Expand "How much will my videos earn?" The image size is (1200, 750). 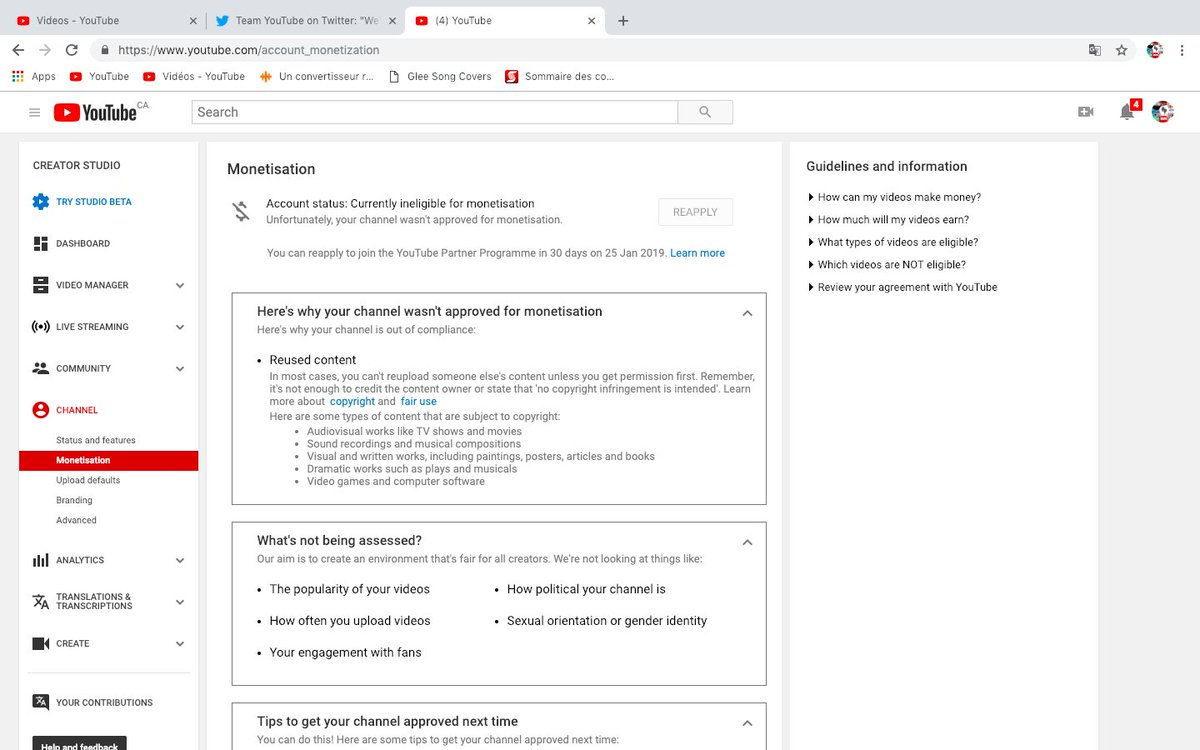click(x=888, y=220)
